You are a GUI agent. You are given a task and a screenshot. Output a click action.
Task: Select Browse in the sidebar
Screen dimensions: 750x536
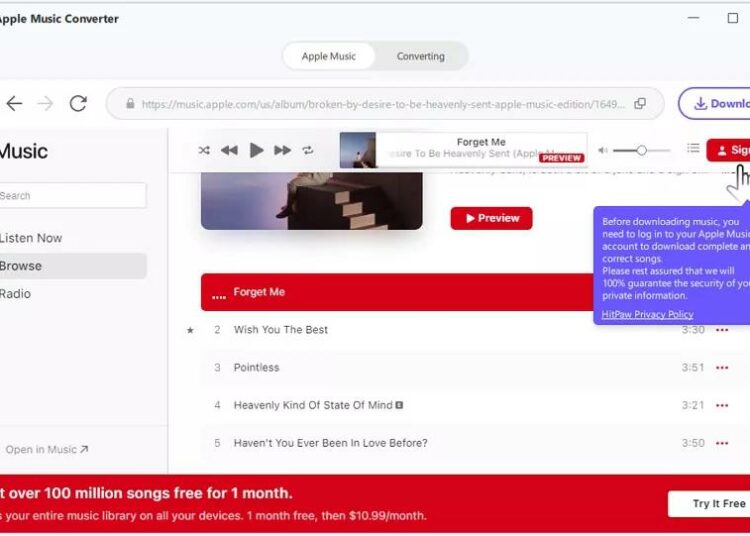73,266
